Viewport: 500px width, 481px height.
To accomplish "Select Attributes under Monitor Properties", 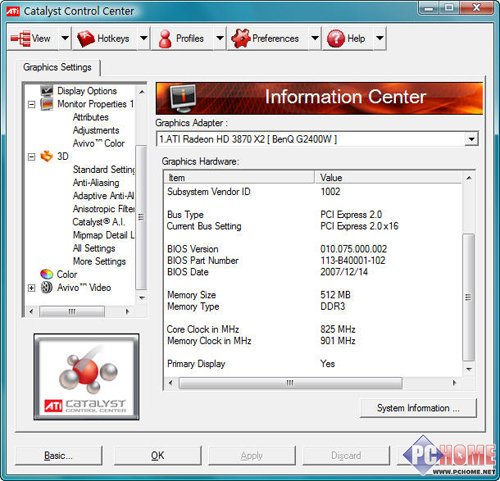I will coord(91,117).
